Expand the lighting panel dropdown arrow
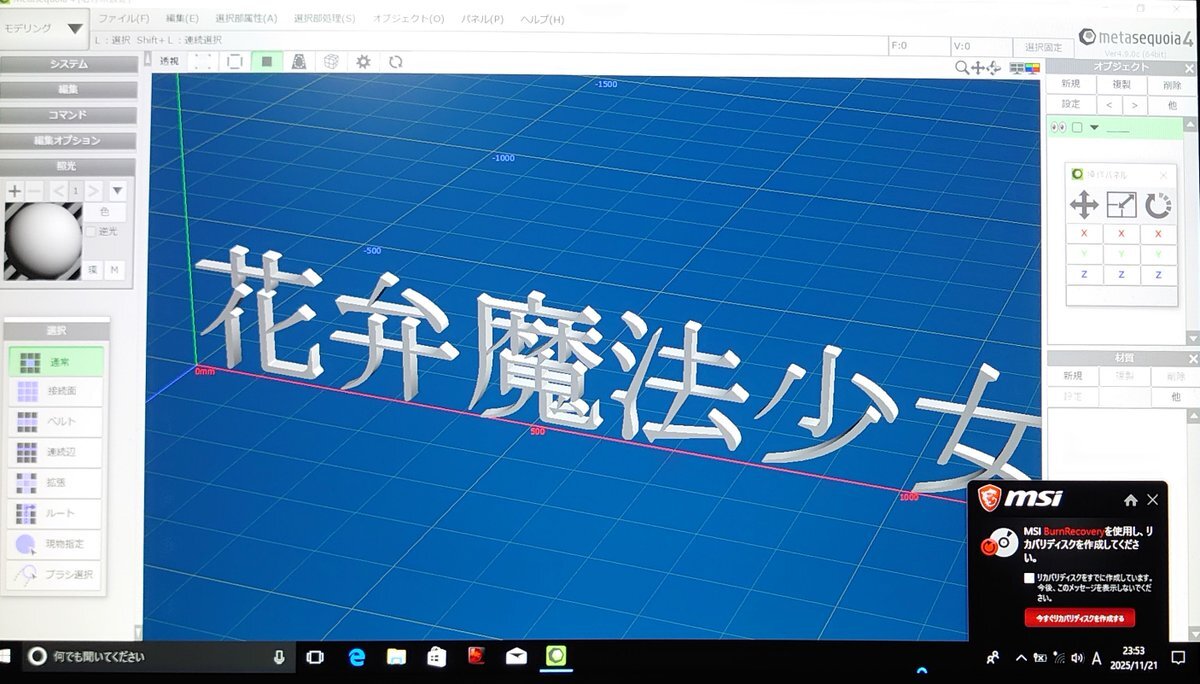The height and width of the screenshot is (684, 1200). [117, 190]
